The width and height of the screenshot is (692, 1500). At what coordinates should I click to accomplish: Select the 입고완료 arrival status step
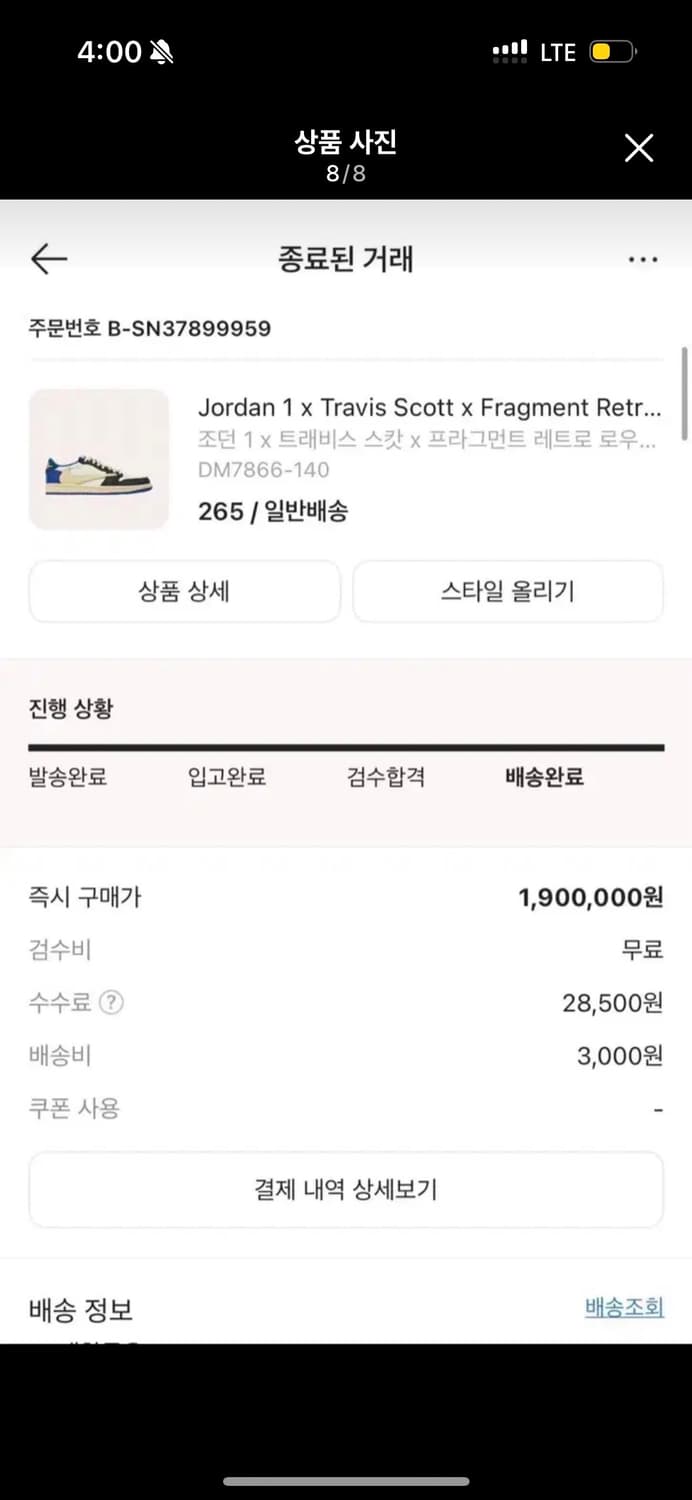[226, 777]
